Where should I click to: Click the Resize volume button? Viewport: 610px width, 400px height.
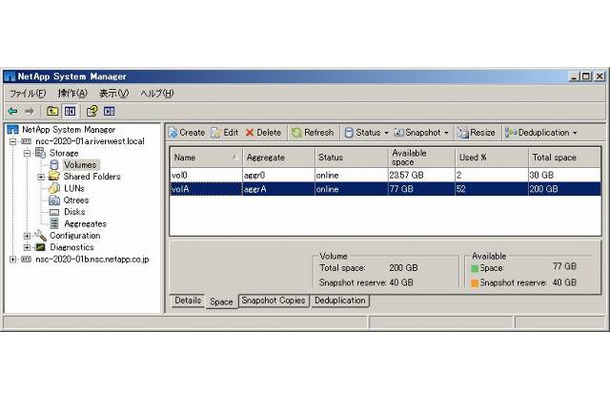[x=476, y=133]
